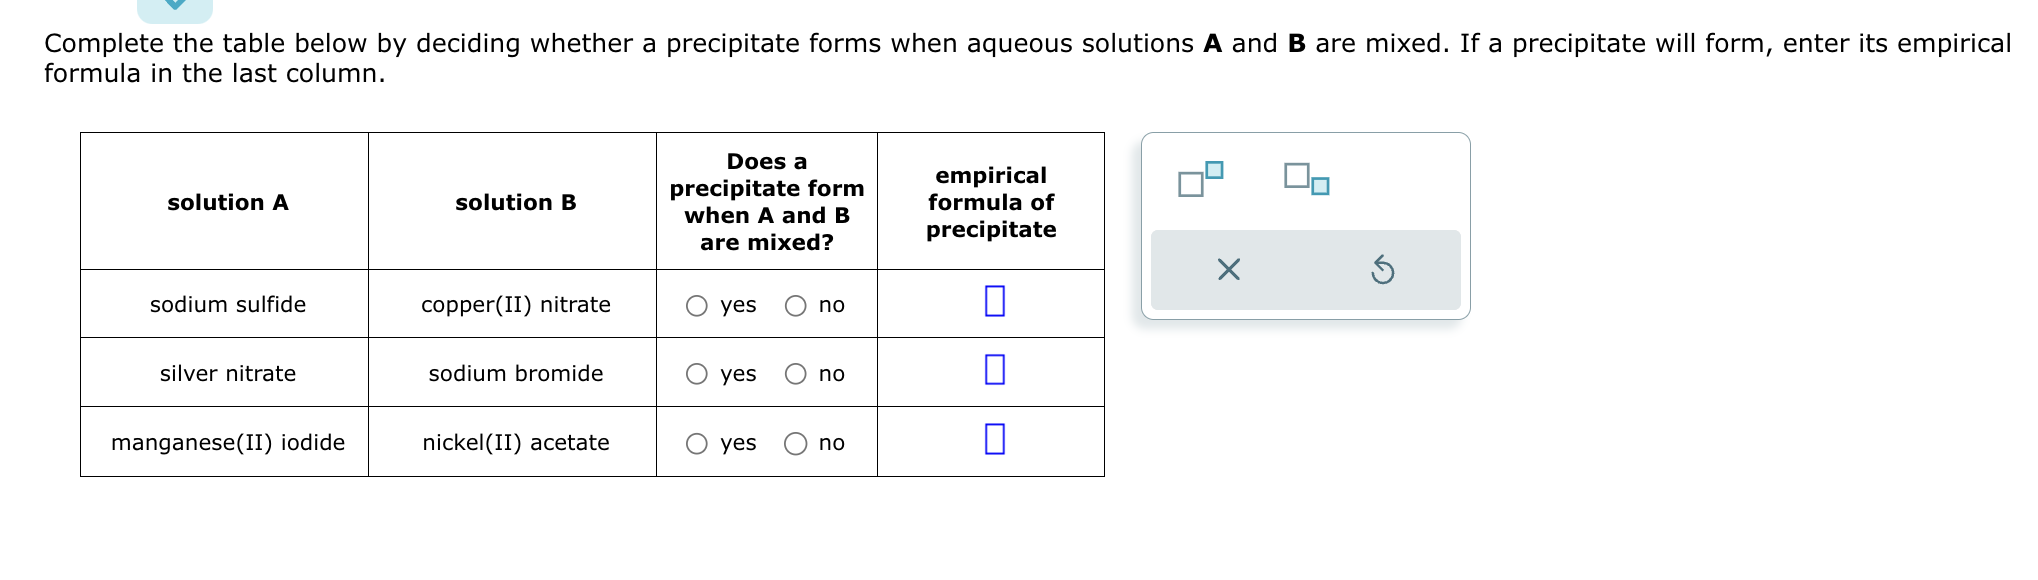Viewport: 2038px width, 580px height.
Task: Select yes for sodium sulfide and copper(II) nitrate
Action: [697, 306]
